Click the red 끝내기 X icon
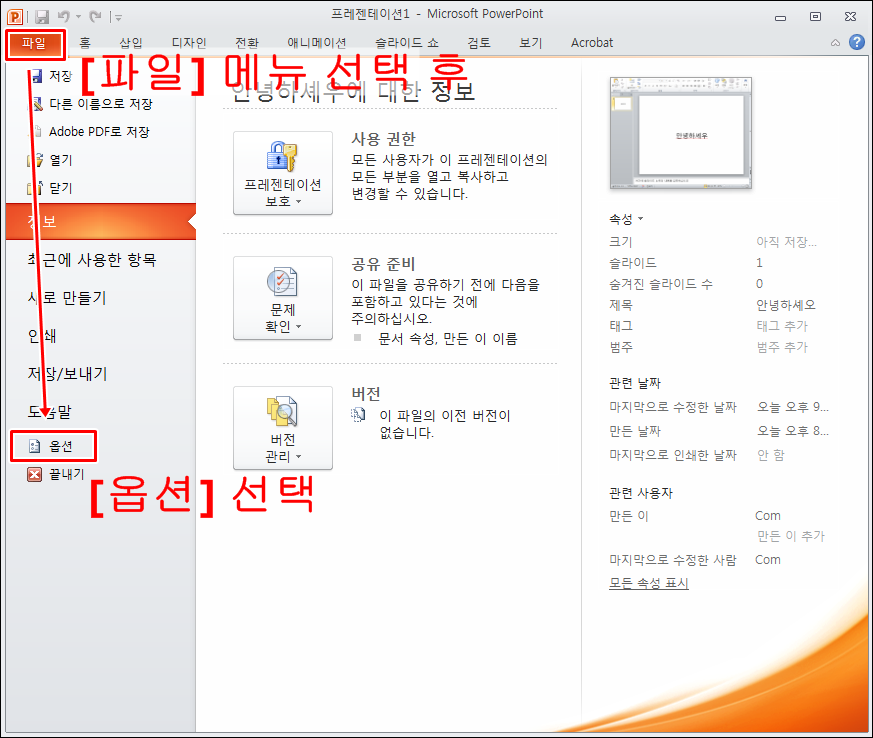The height and width of the screenshot is (738, 873). pyautogui.click(x=35, y=474)
